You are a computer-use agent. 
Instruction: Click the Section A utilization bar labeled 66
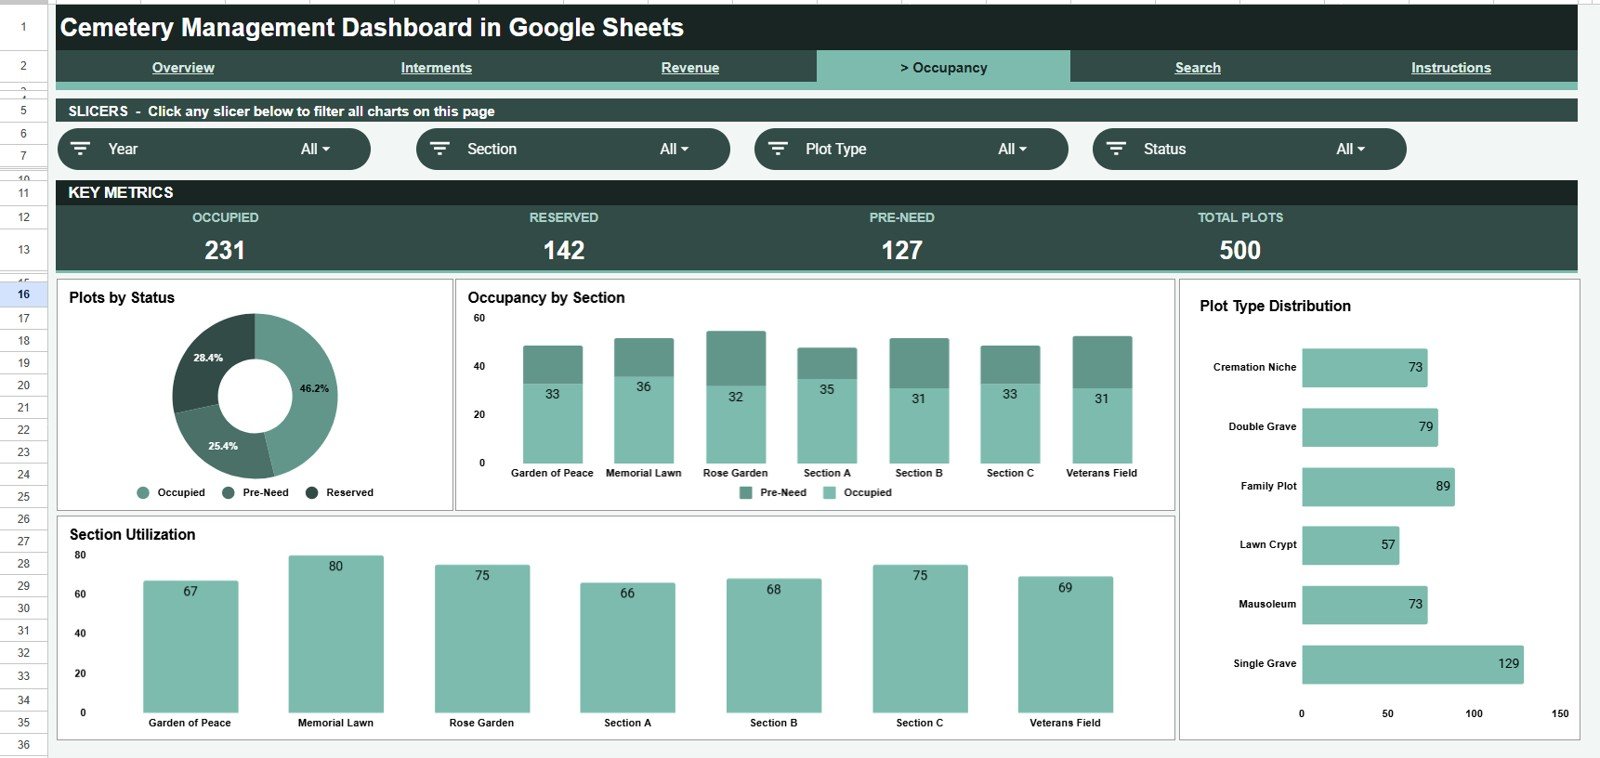627,648
